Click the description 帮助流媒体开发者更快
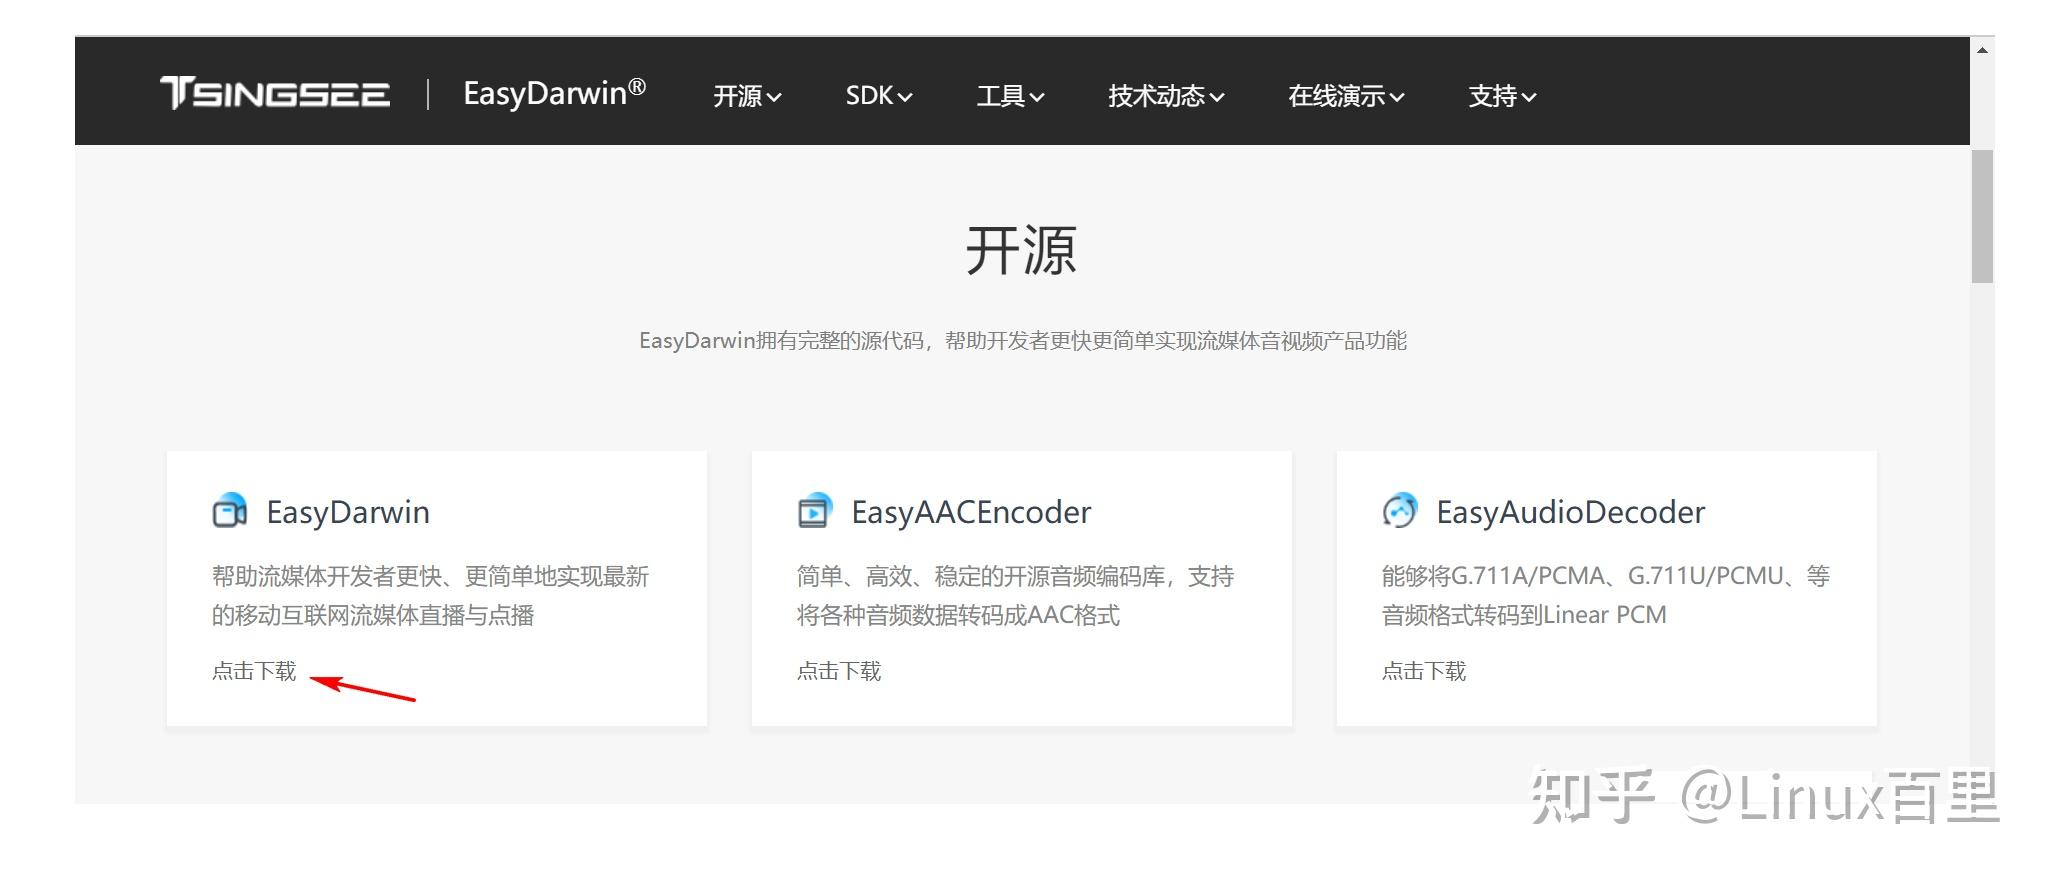Image resolution: width=2053 pixels, height=879 pixels. [x=430, y=595]
